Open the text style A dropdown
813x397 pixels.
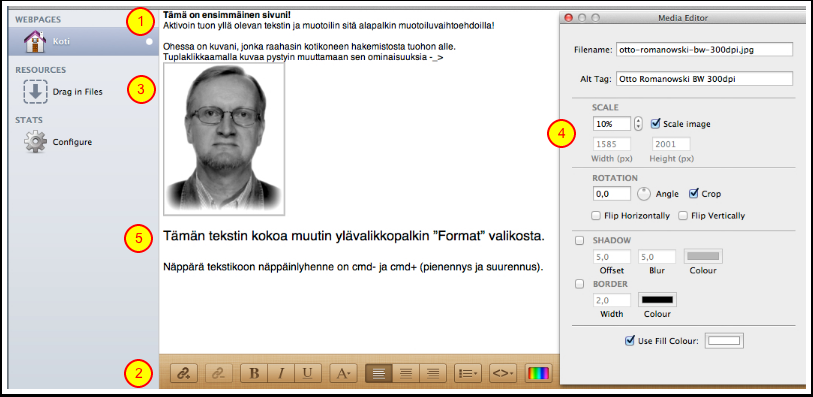click(344, 373)
